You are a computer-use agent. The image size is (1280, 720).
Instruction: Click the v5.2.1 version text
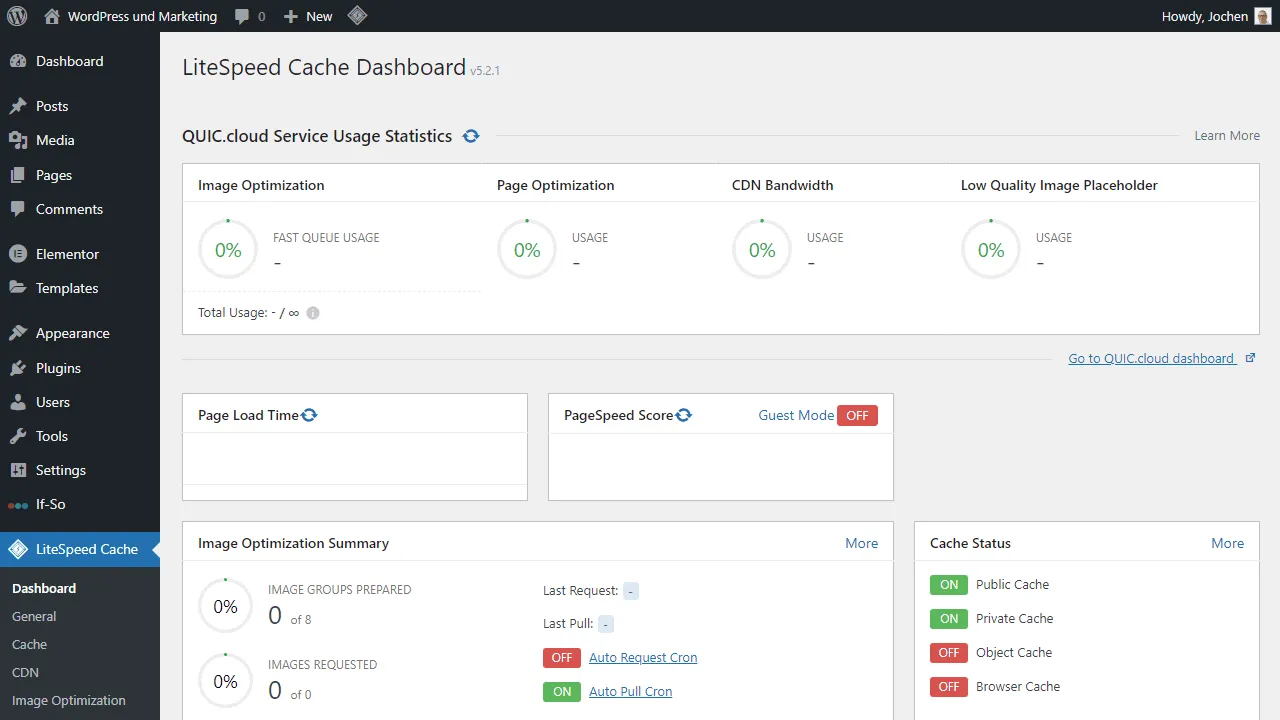(485, 71)
